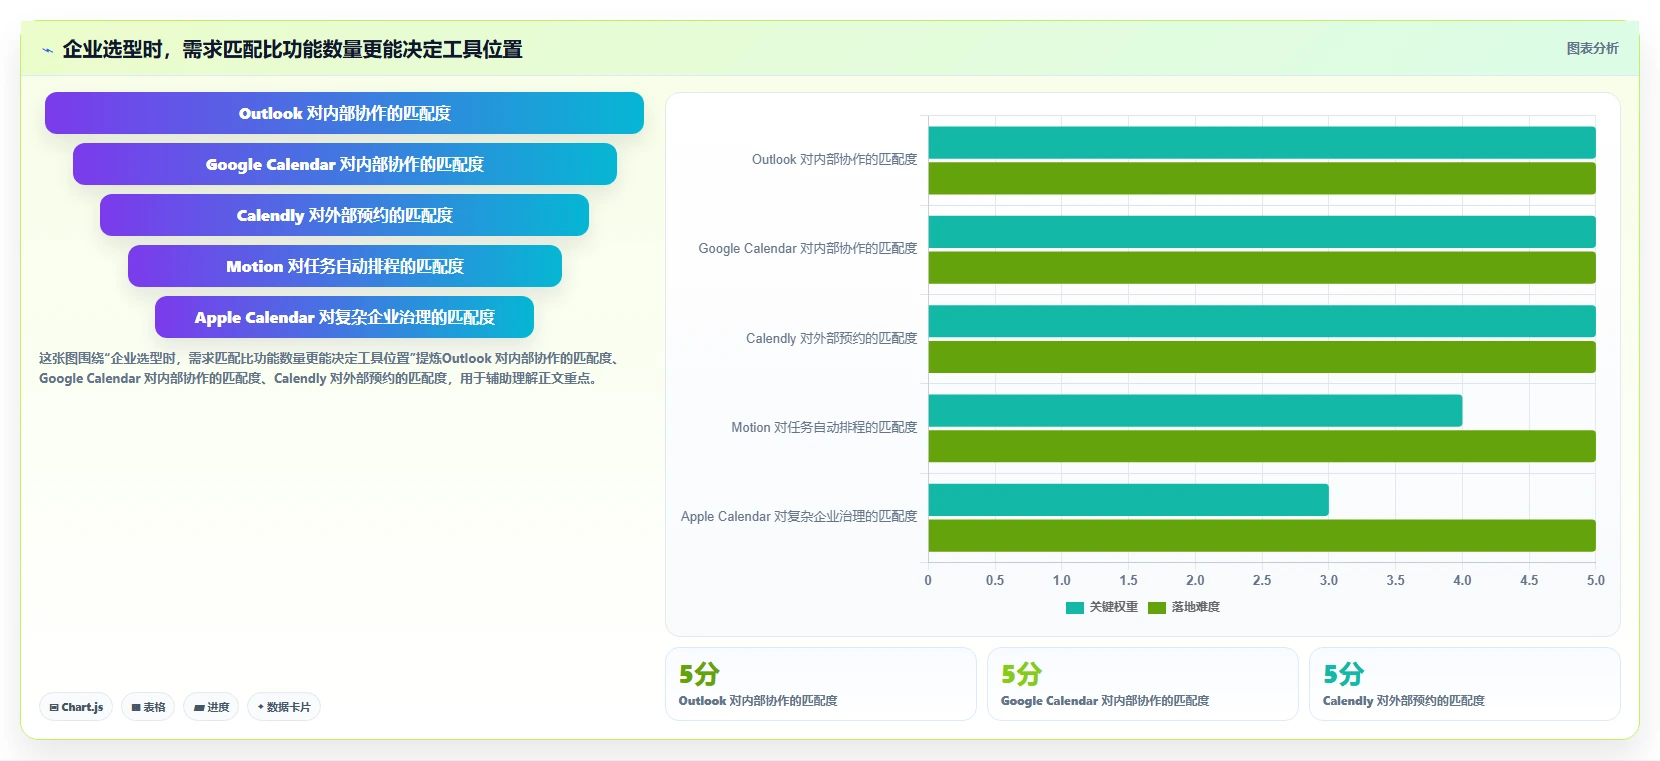Click the 表格 tag chip
This screenshot has width=1660, height=761.
[x=148, y=707]
